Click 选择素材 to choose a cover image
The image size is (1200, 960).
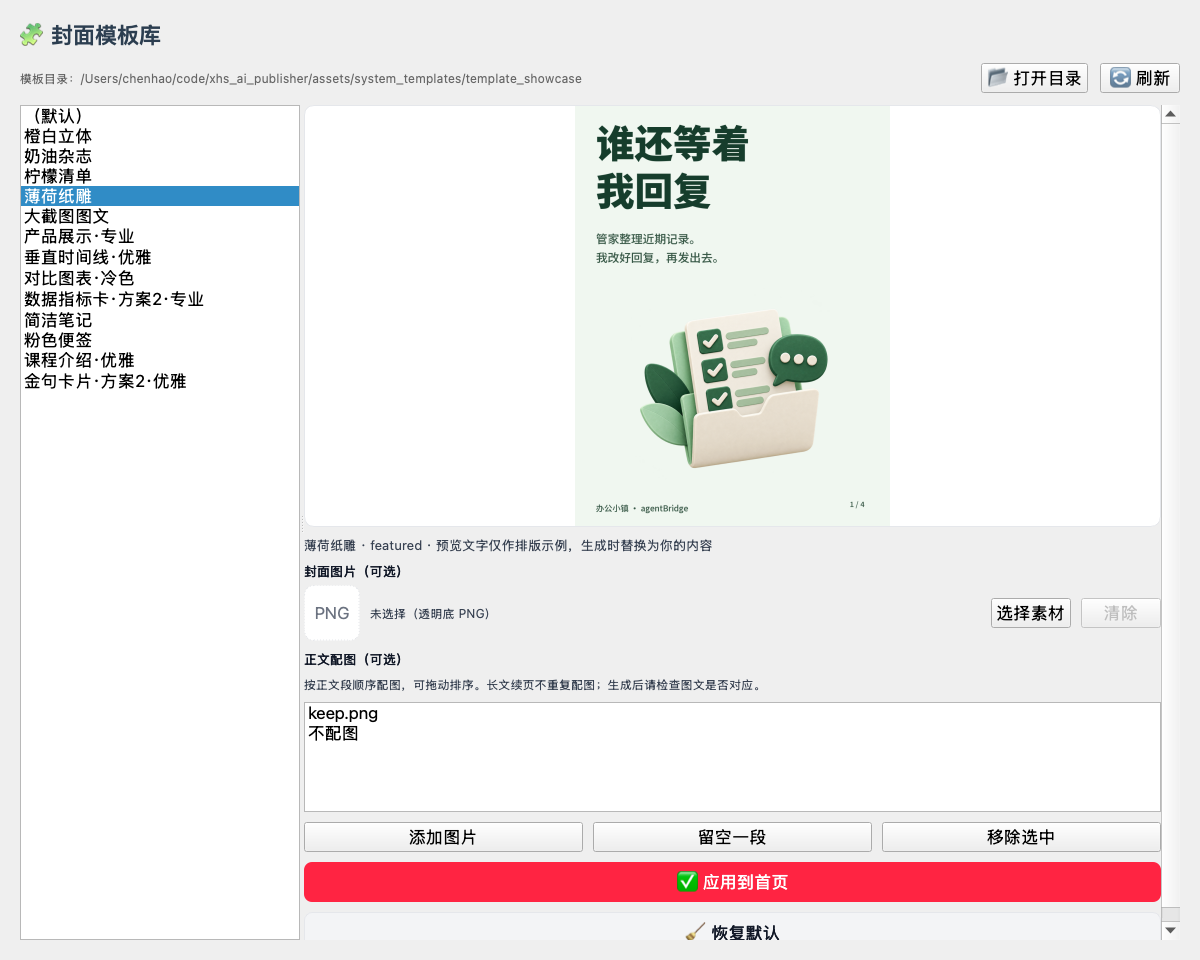(1031, 613)
